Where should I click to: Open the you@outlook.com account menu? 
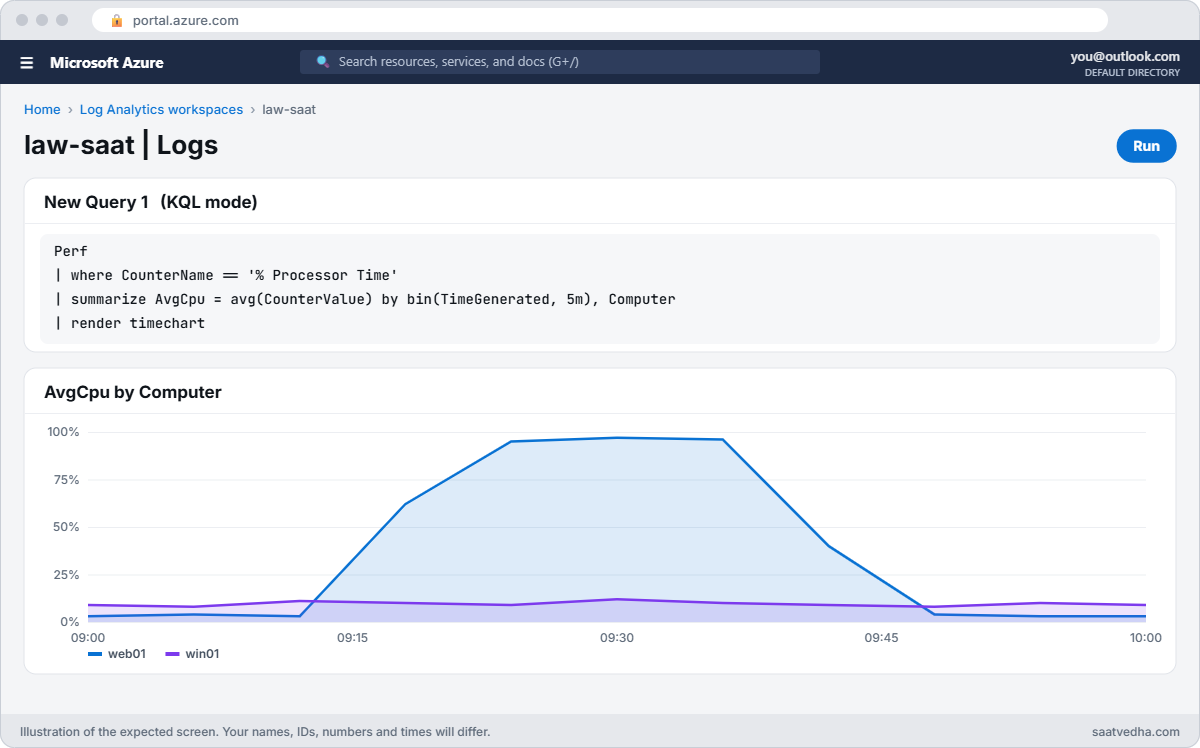[x=1125, y=57]
